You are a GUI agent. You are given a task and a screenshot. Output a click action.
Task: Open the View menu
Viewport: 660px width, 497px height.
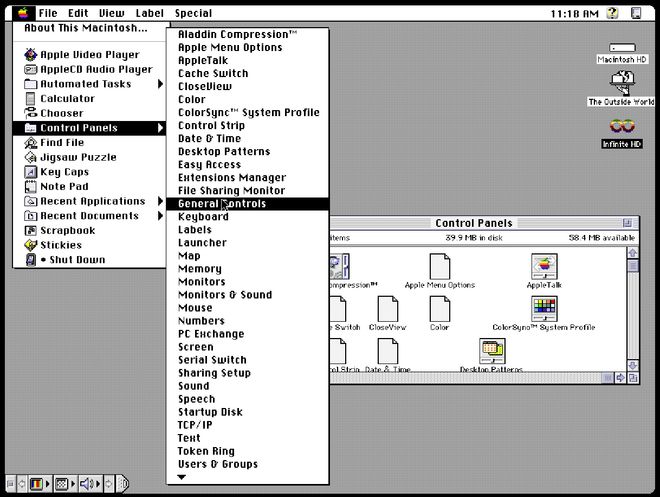(112, 13)
